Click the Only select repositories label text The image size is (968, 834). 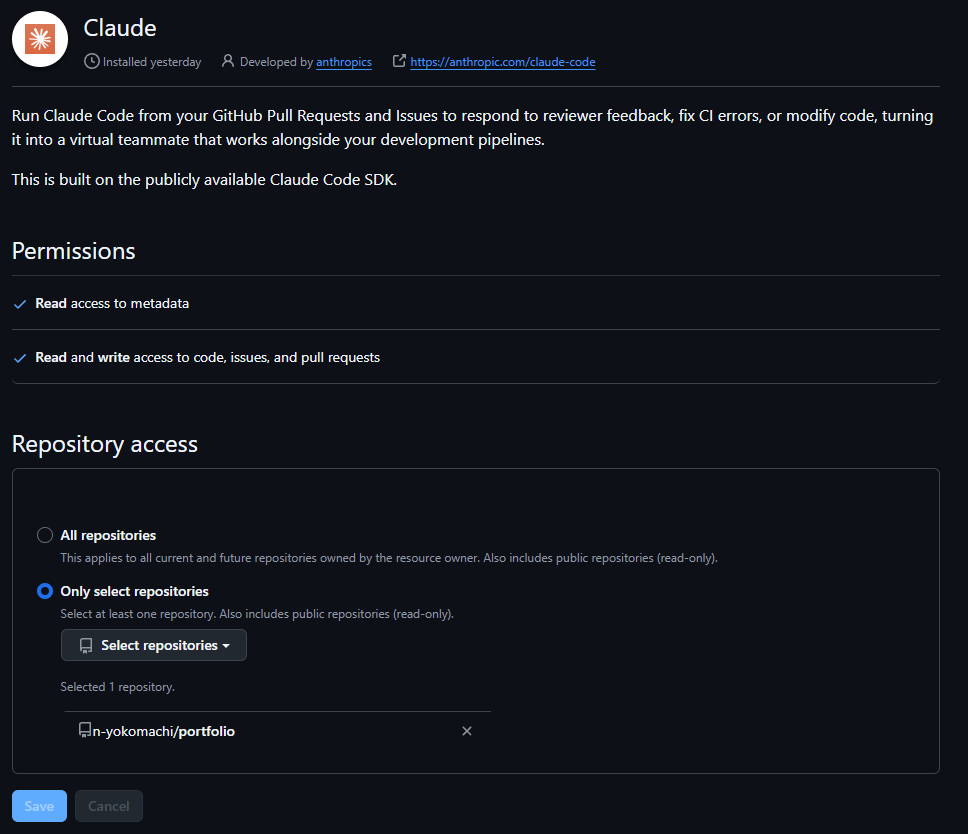pos(135,591)
